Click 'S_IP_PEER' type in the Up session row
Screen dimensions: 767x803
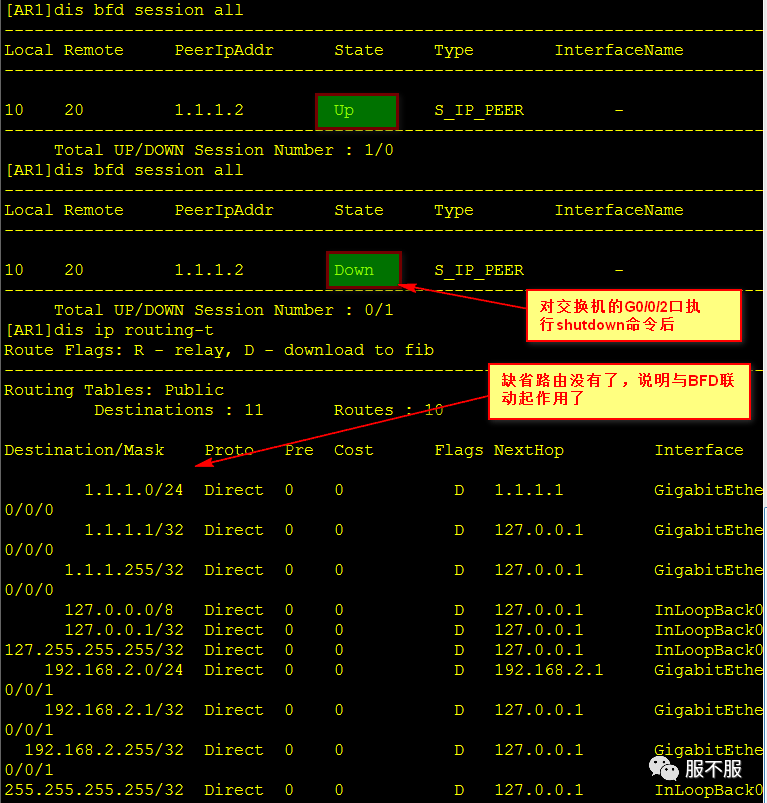(x=479, y=111)
